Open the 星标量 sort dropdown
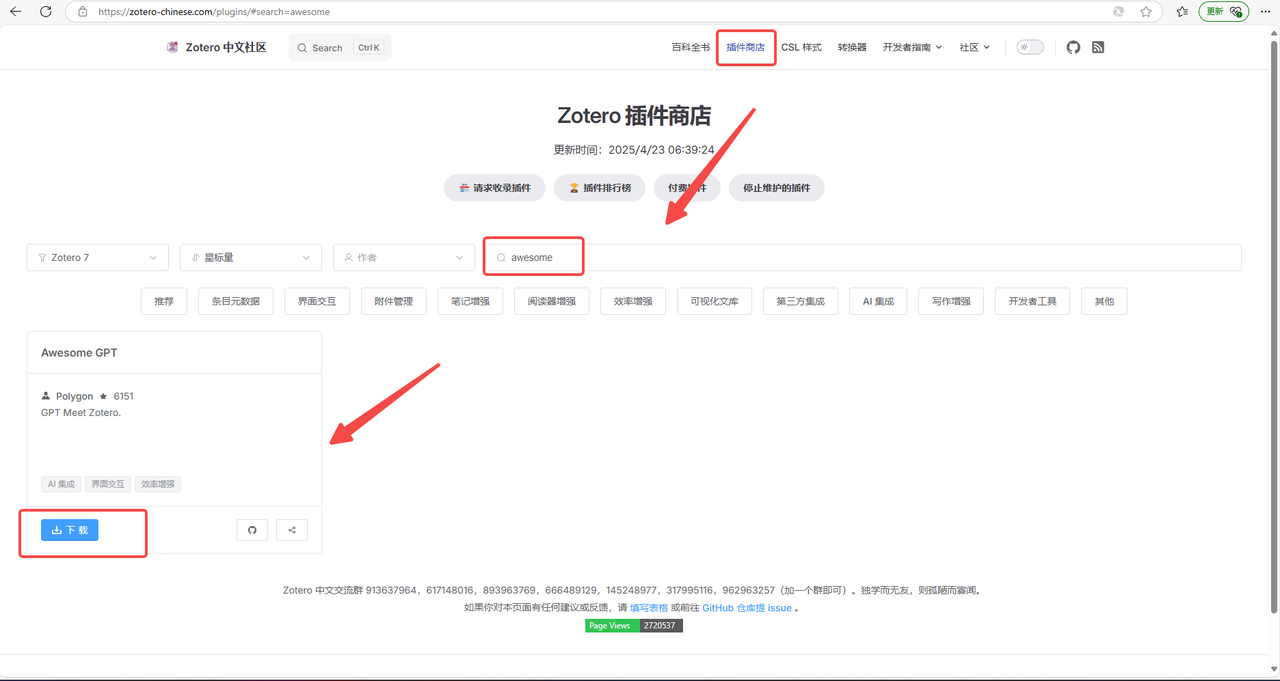1280x681 pixels. [x=251, y=257]
